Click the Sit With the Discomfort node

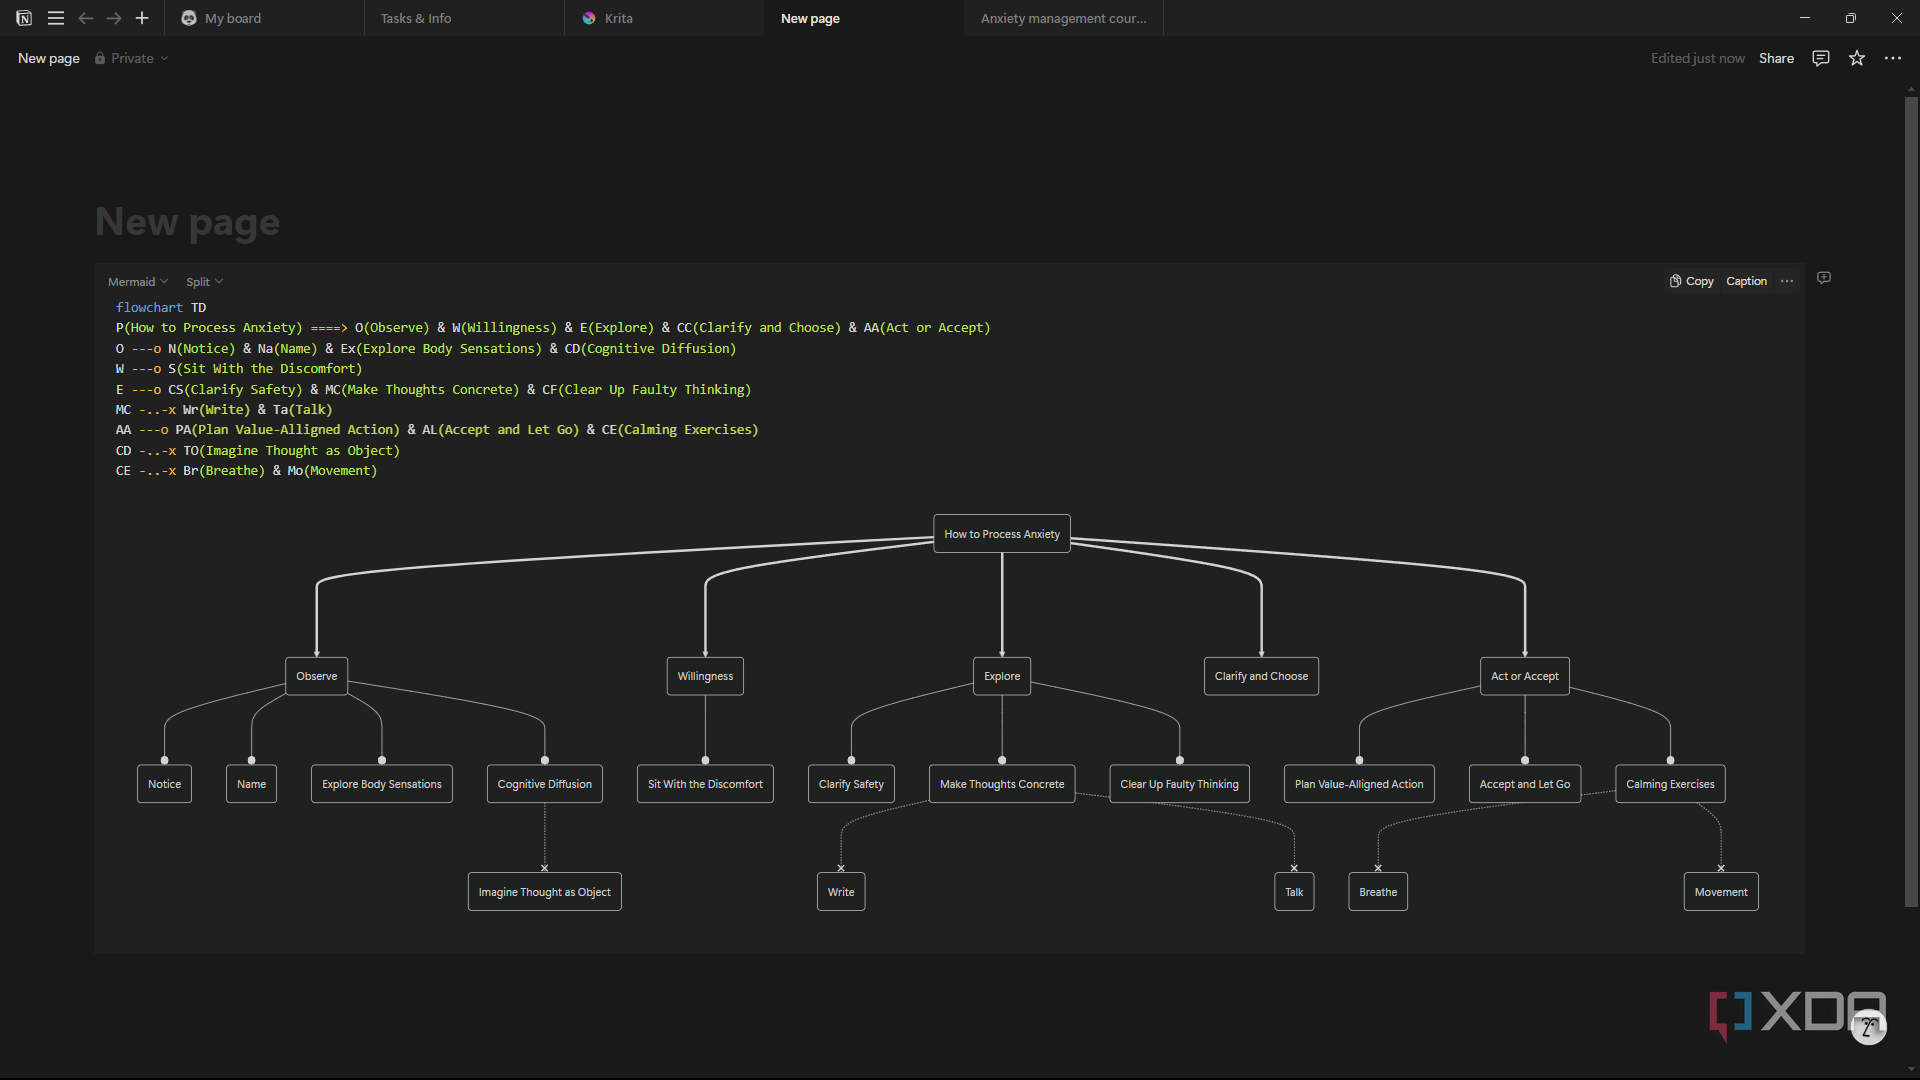(x=705, y=784)
